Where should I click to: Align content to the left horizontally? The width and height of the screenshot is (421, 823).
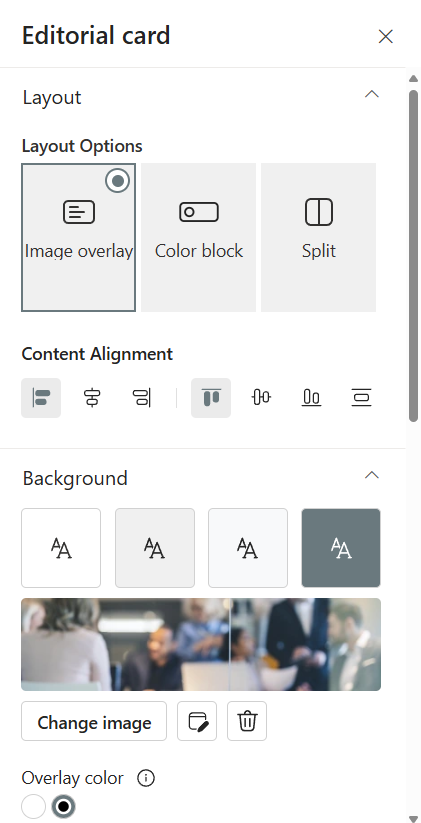(x=41, y=398)
